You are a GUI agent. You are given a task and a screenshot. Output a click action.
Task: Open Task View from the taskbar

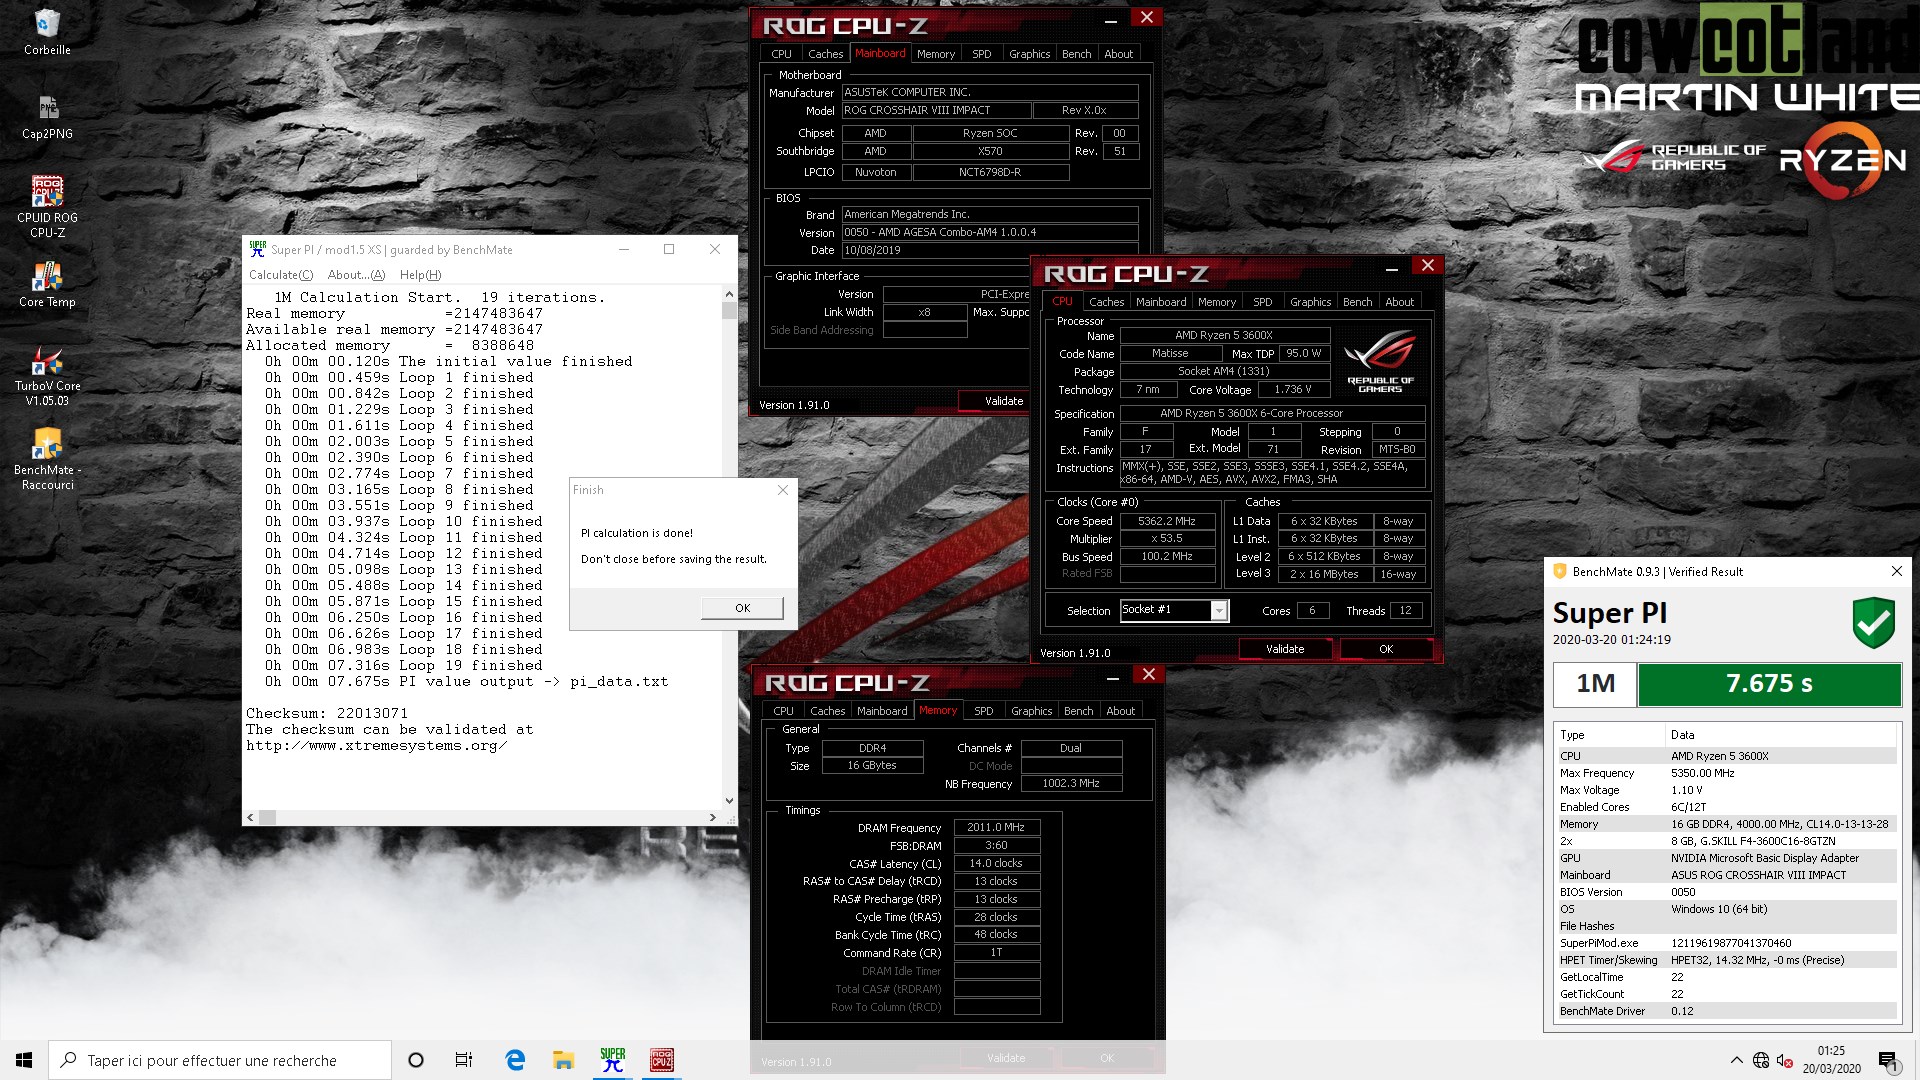[x=464, y=1060]
